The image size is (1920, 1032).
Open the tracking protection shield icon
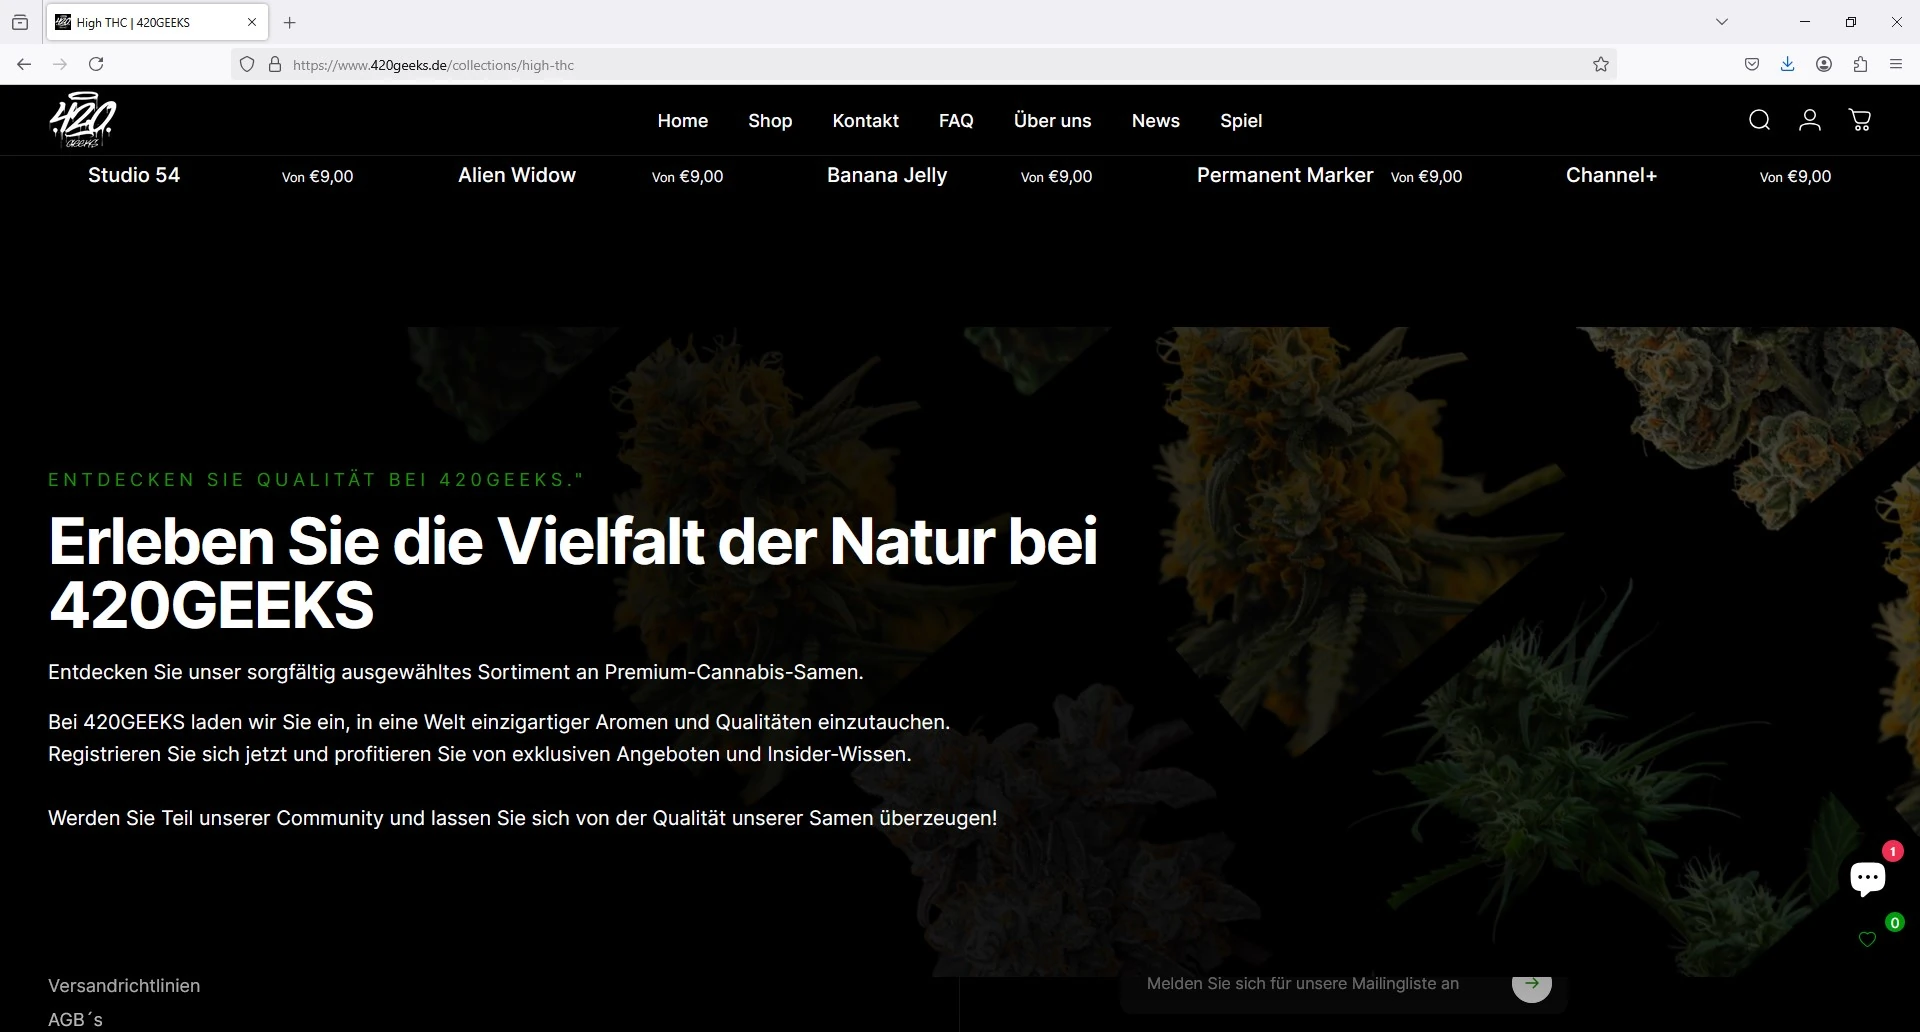247,64
